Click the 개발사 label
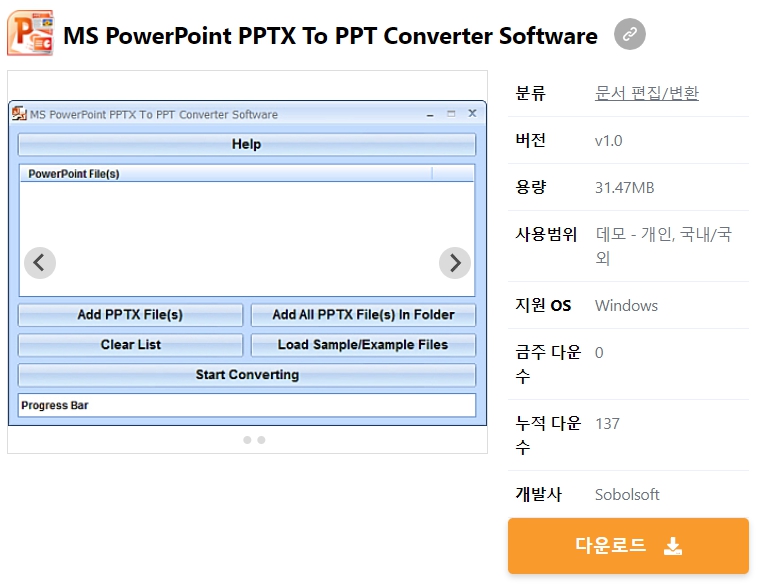 tap(538, 494)
